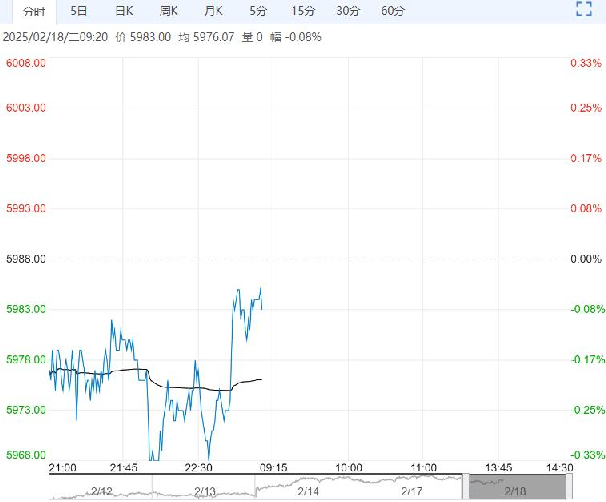Image resolution: width=606 pixels, height=502 pixels.
Task: Select 2/17 section in bottom timeline
Action: click(x=413, y=490)
